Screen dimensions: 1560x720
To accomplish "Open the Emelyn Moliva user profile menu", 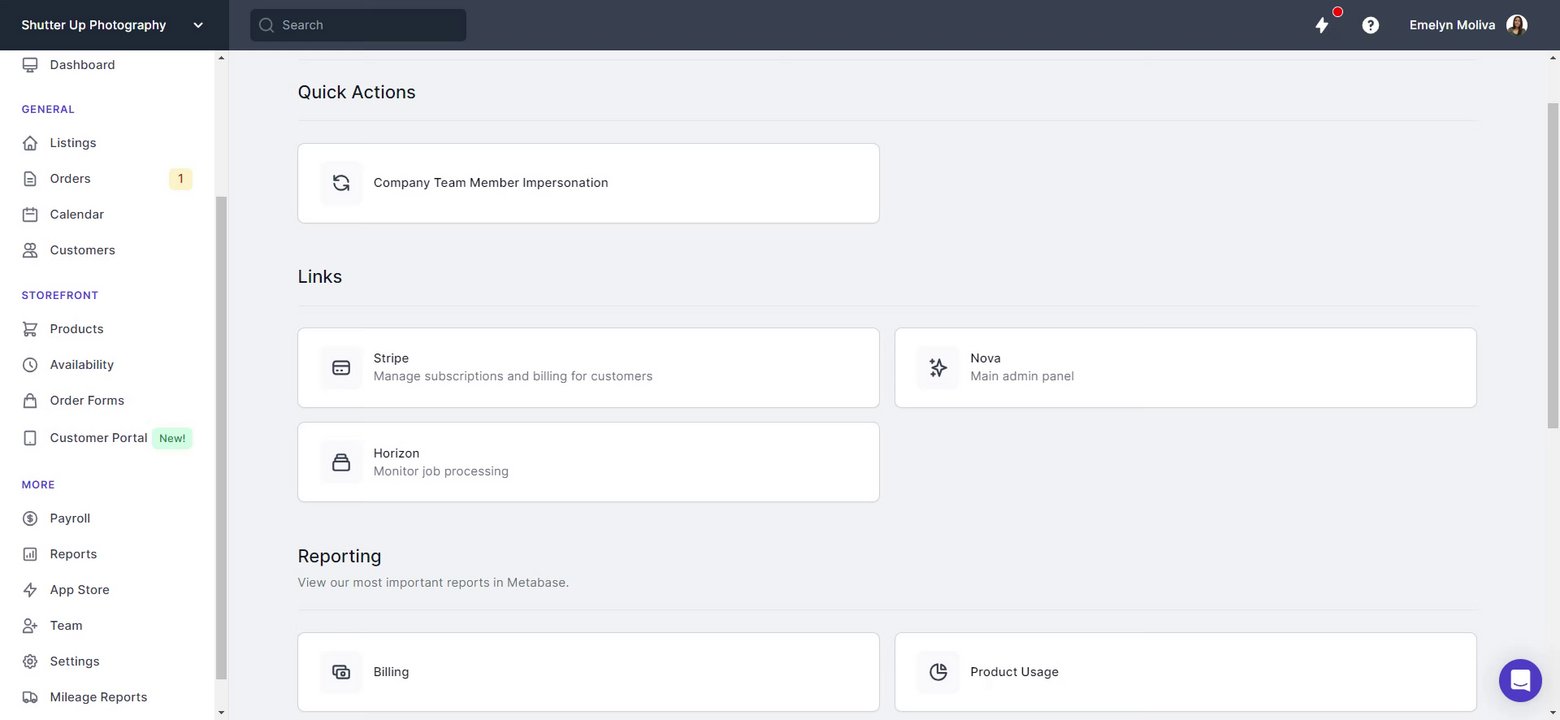I will coord(1467,25).
